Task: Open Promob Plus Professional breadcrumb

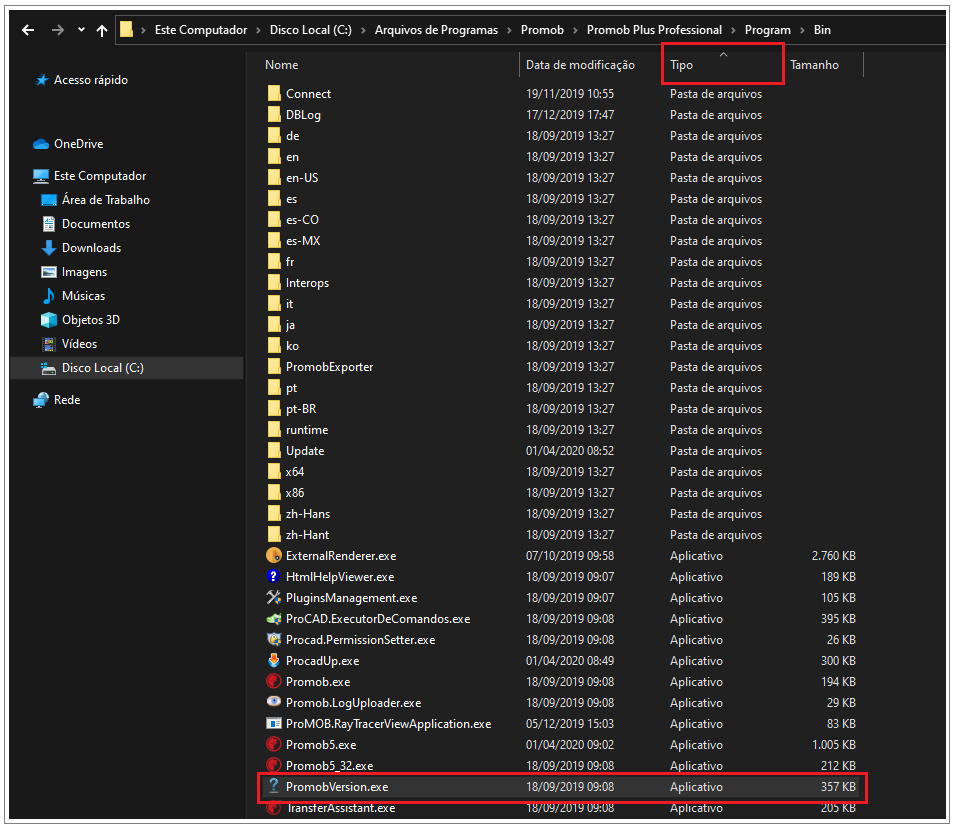Action: coord(654,30)
